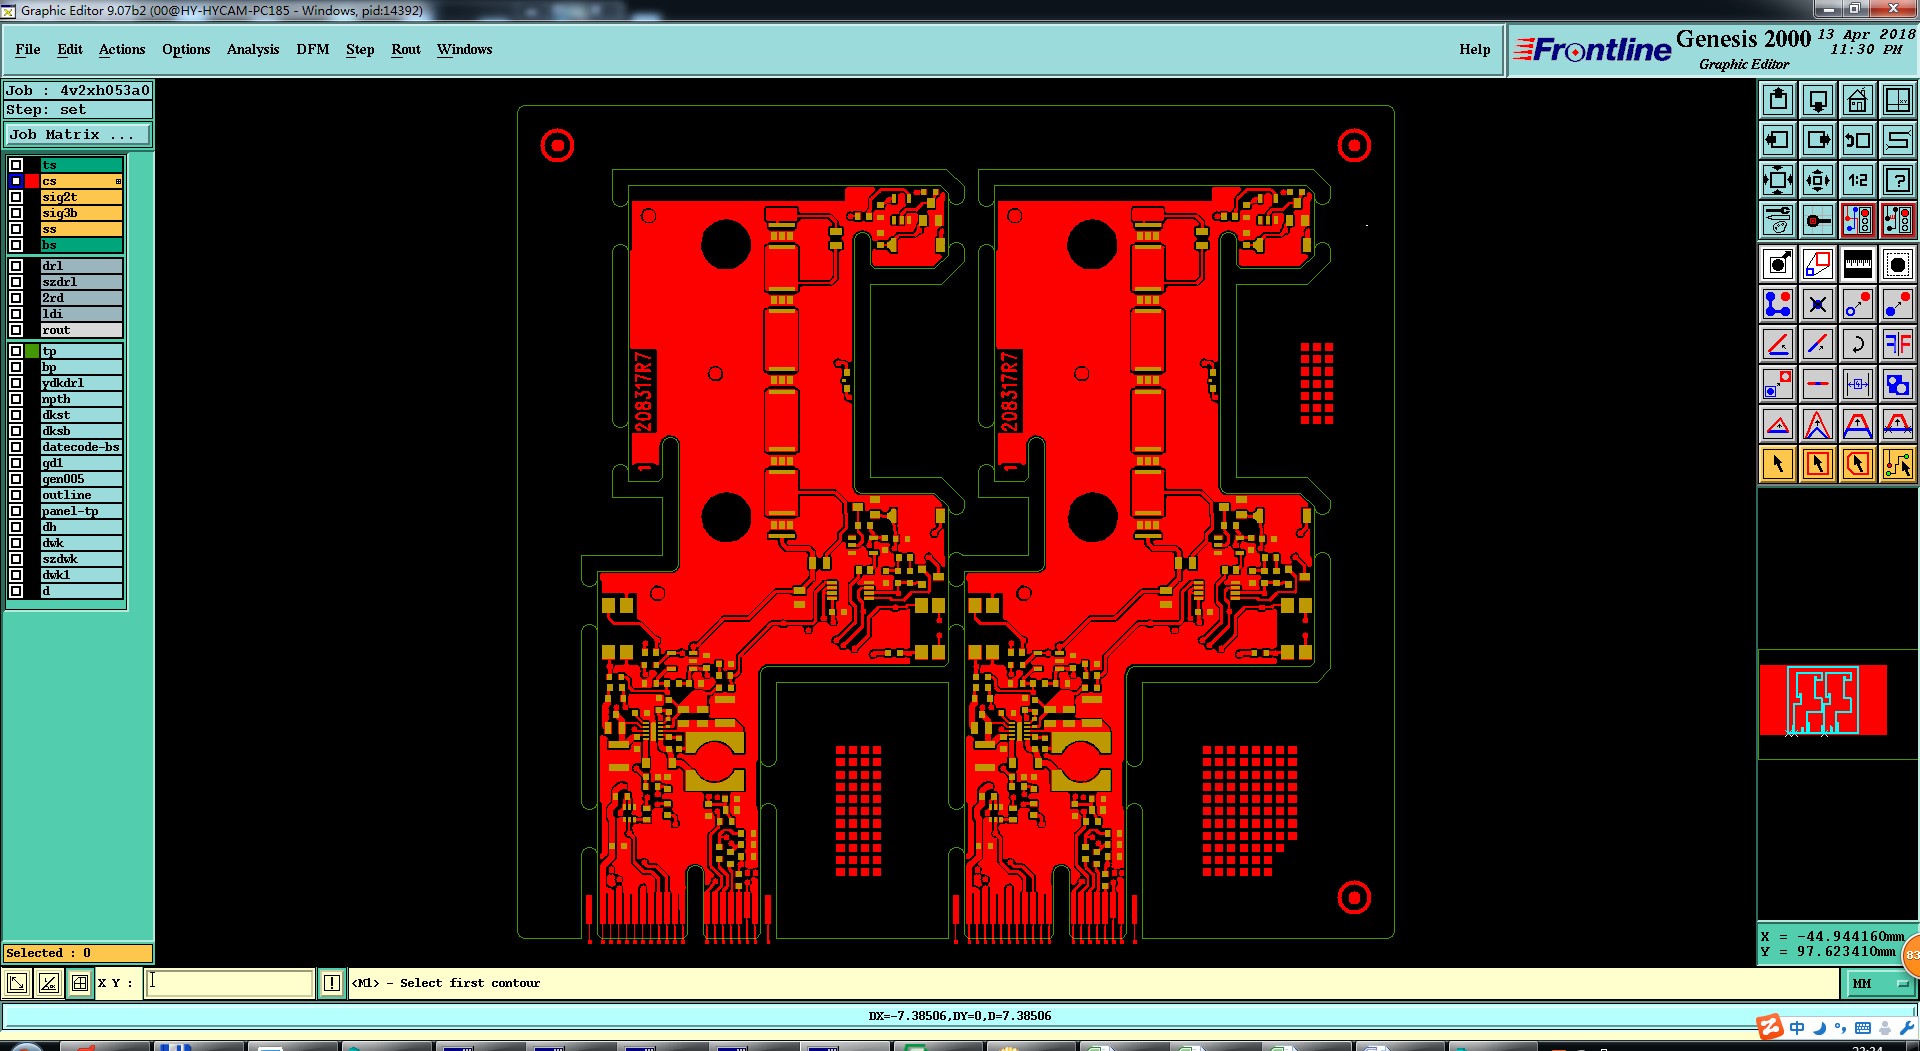
Task: Open the wrench and palette settings icon
Action: [1778, 220]
